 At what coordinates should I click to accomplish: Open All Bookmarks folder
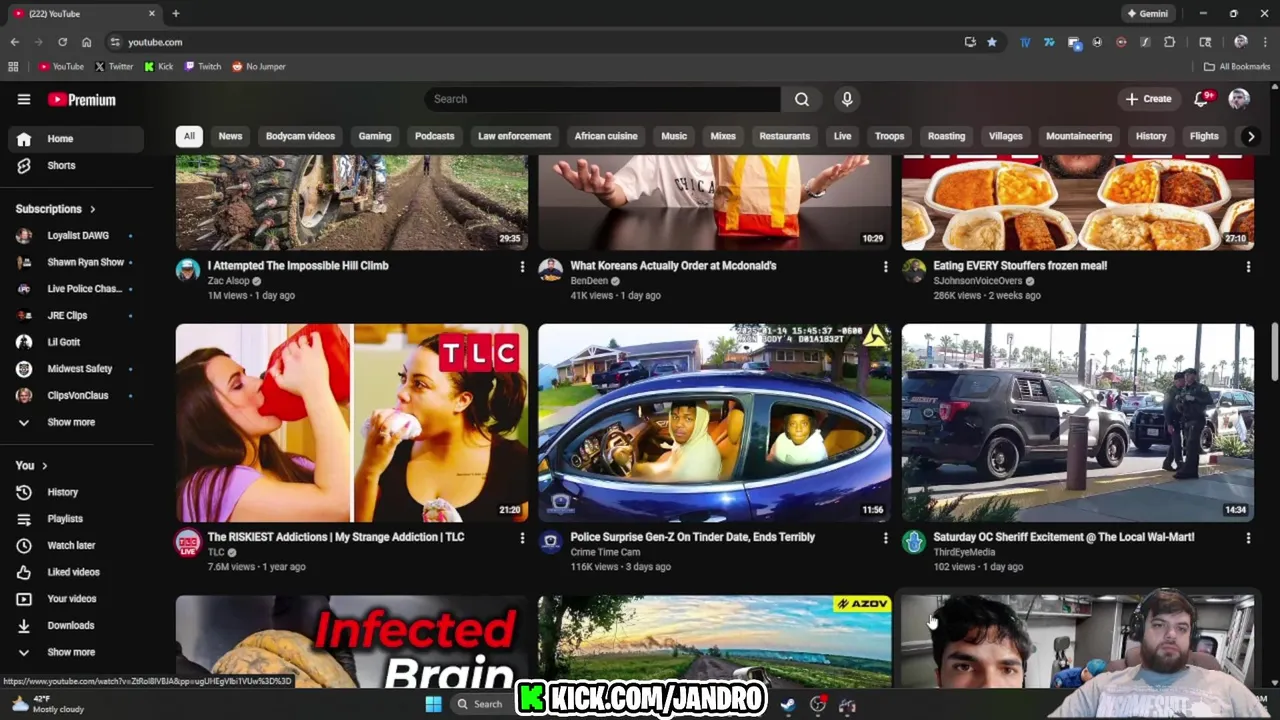pos(1237,67)
